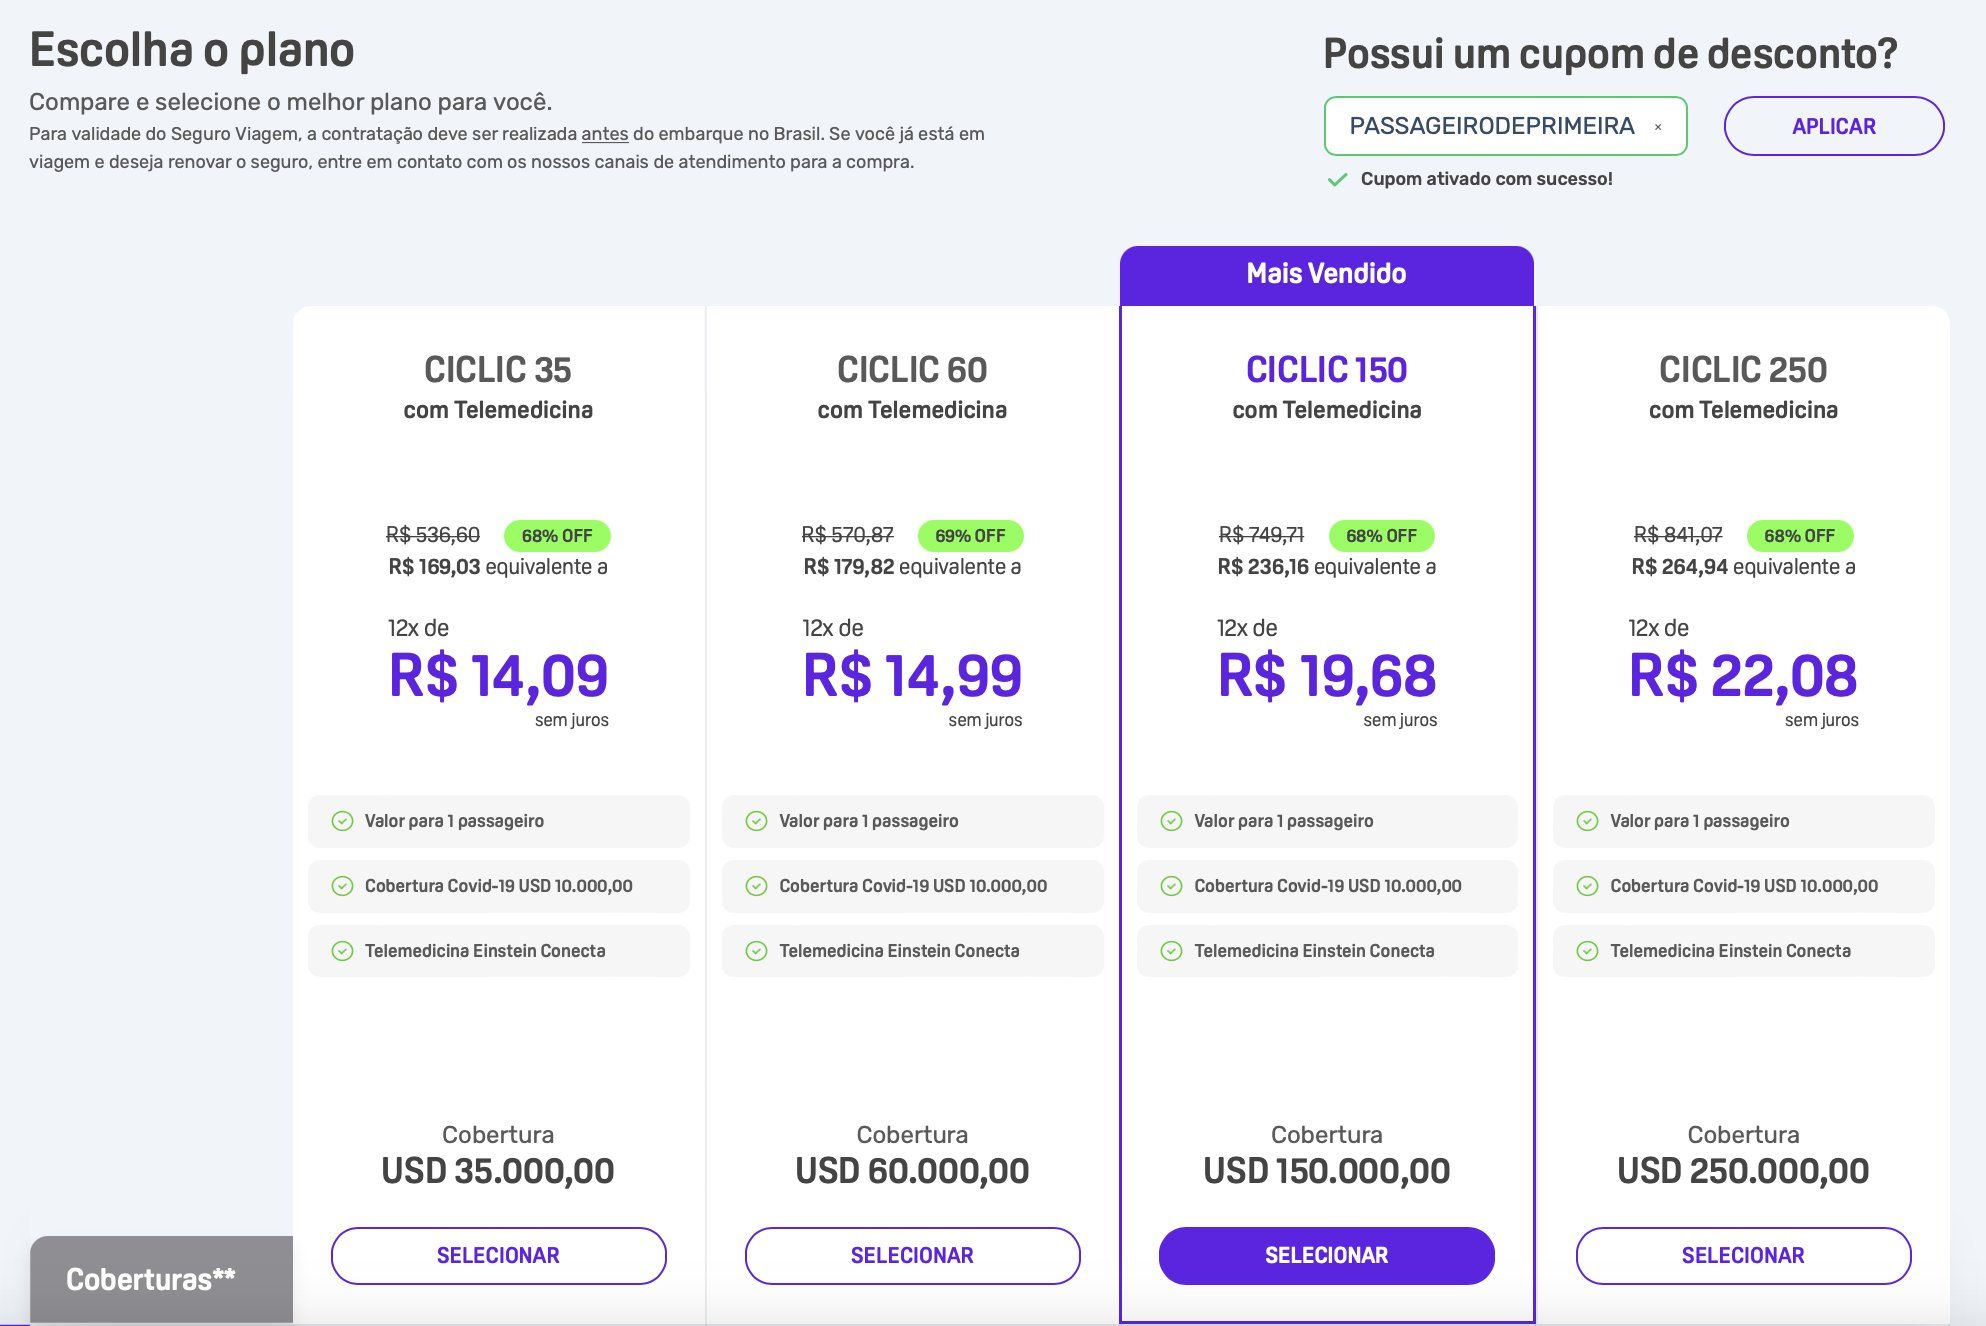Apply the discount coupon with APLICAR
Viewport: 1986px width, 1326px height.
1834,126
